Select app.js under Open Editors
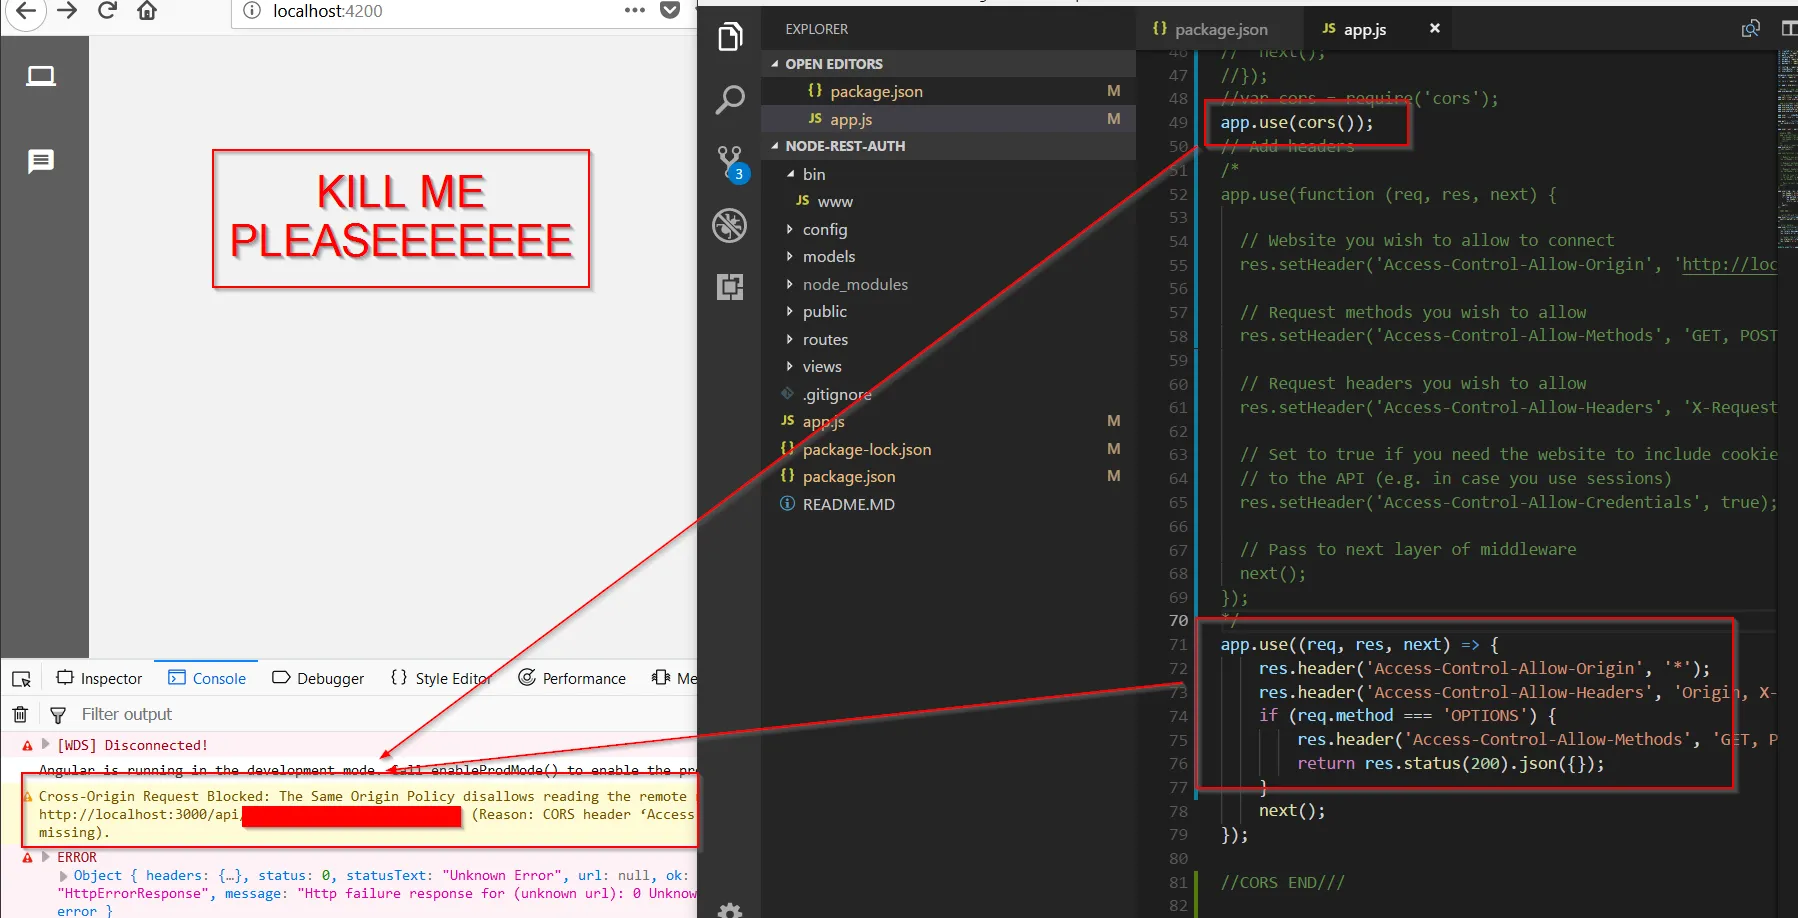The image size is (1798, 918). coord(948,119)
